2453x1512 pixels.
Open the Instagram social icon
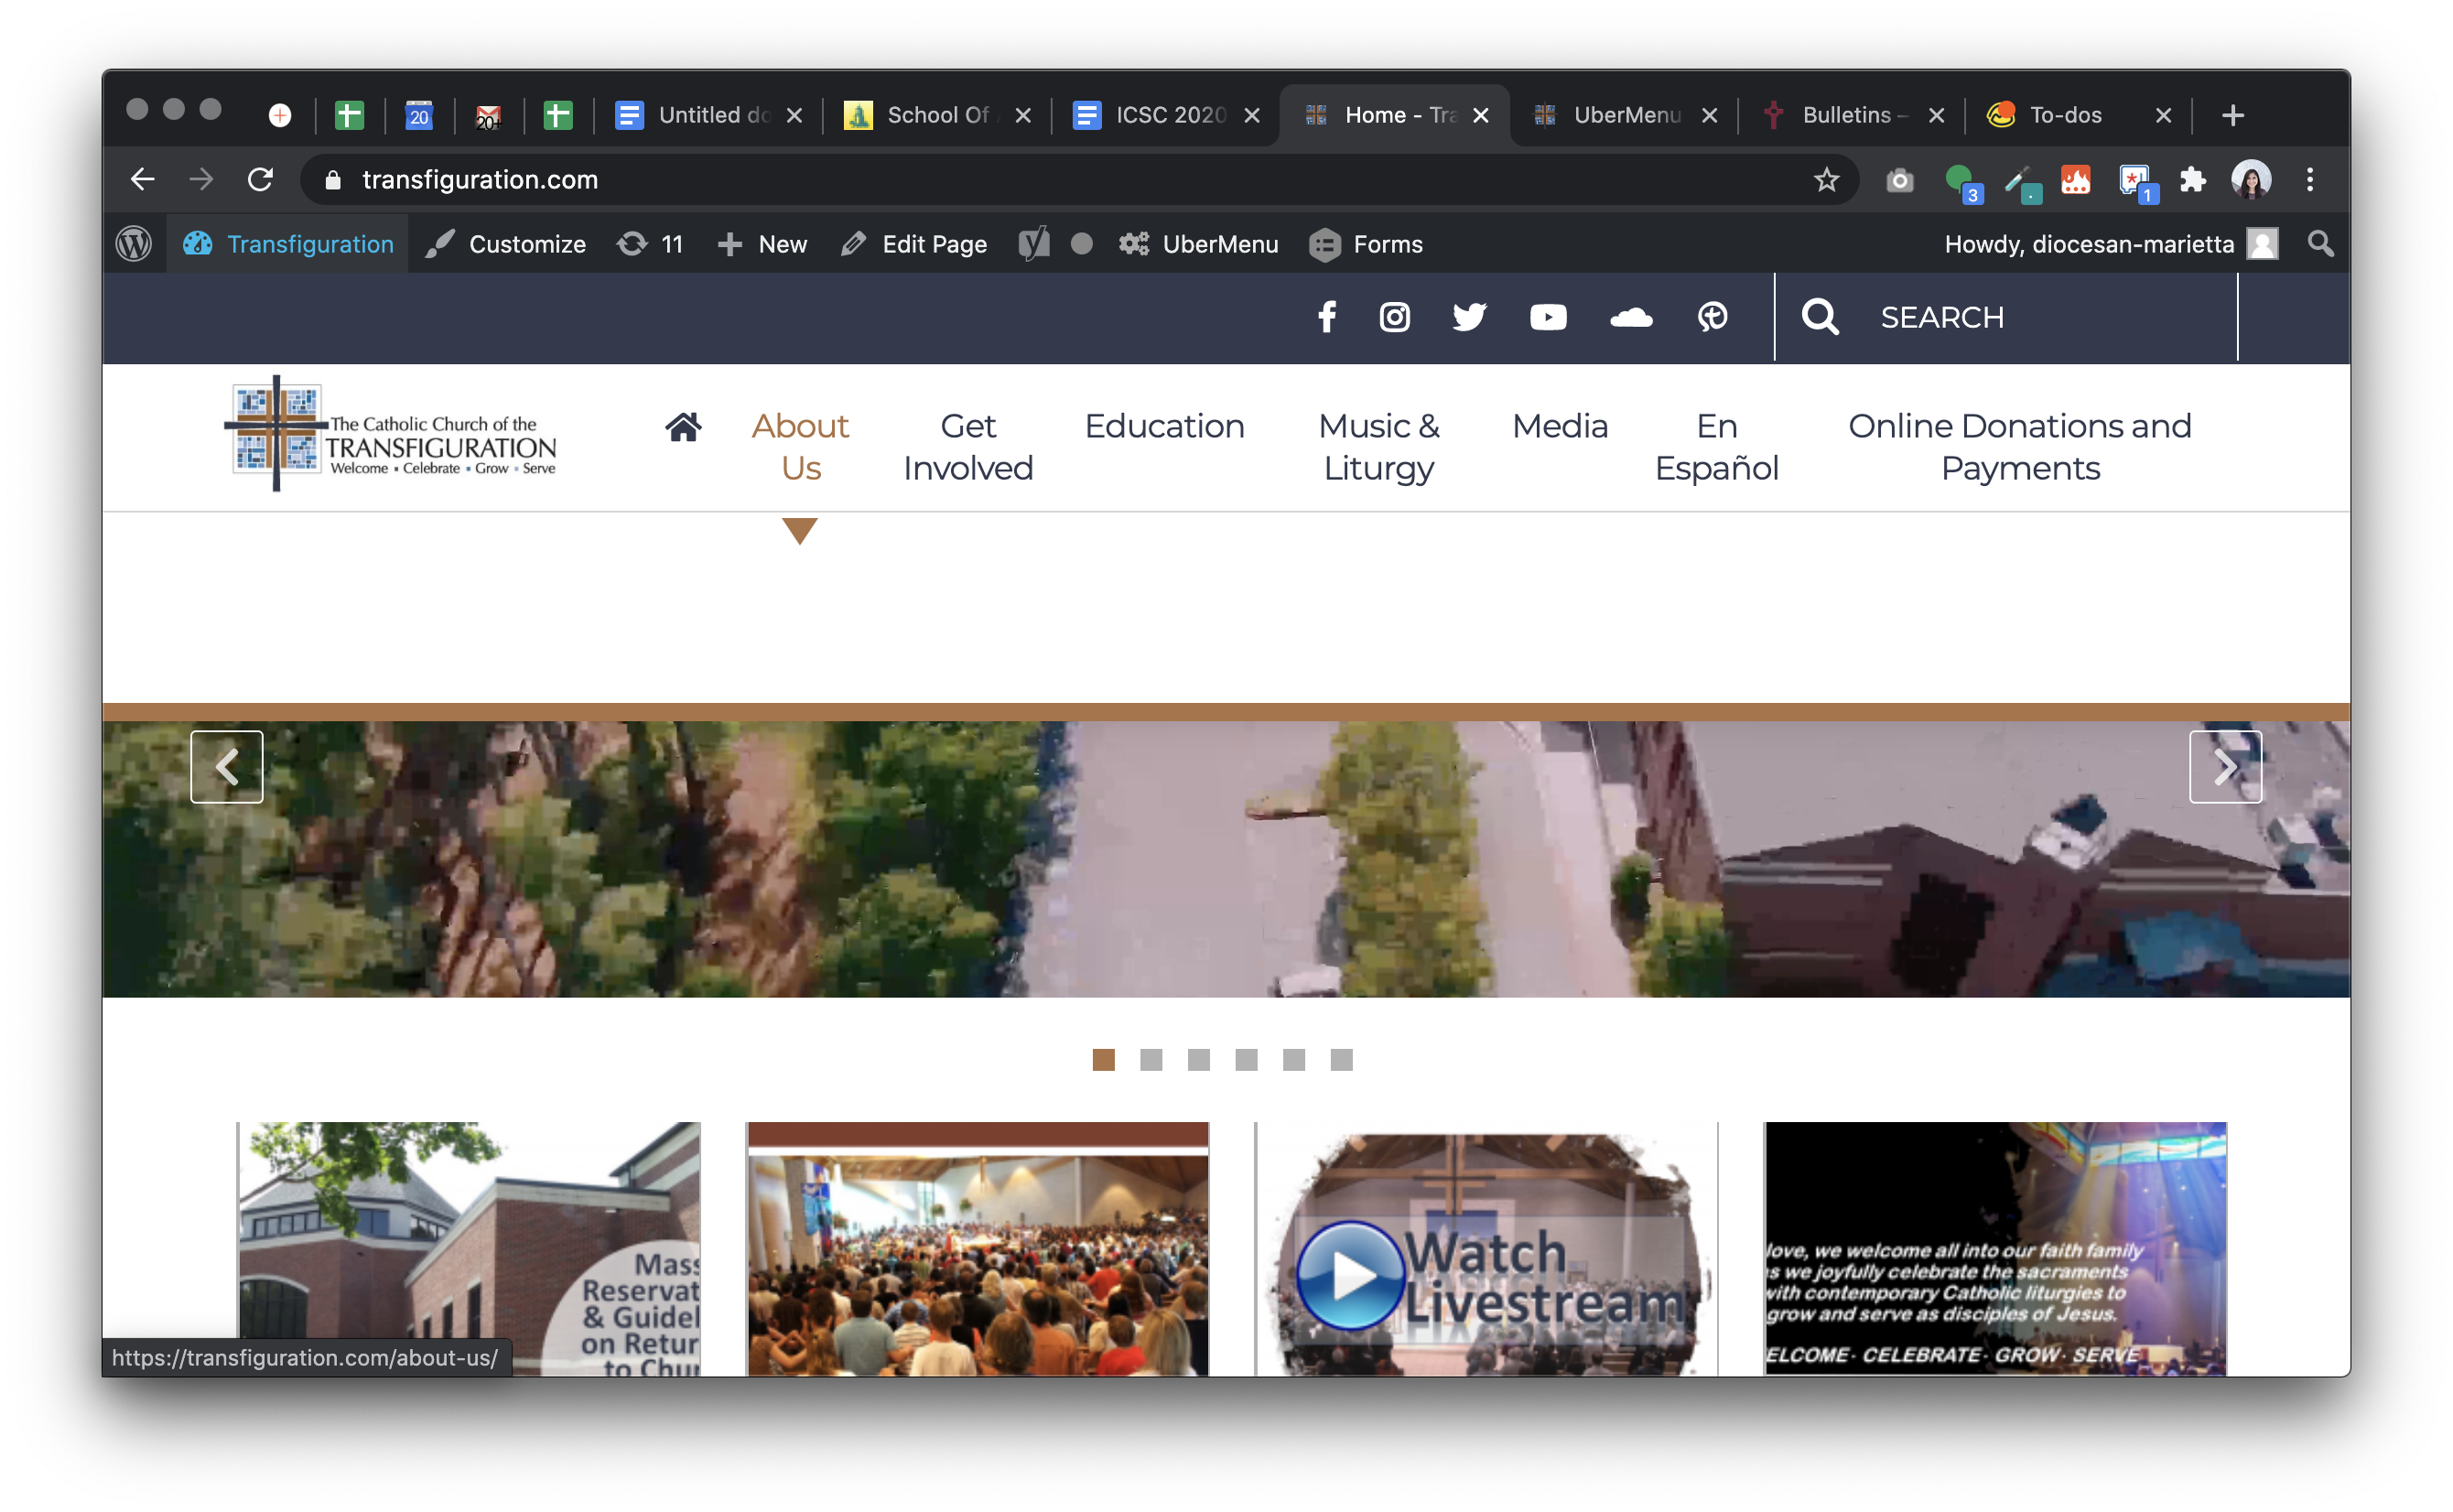pyautogui.click(x=1395, y=317)
